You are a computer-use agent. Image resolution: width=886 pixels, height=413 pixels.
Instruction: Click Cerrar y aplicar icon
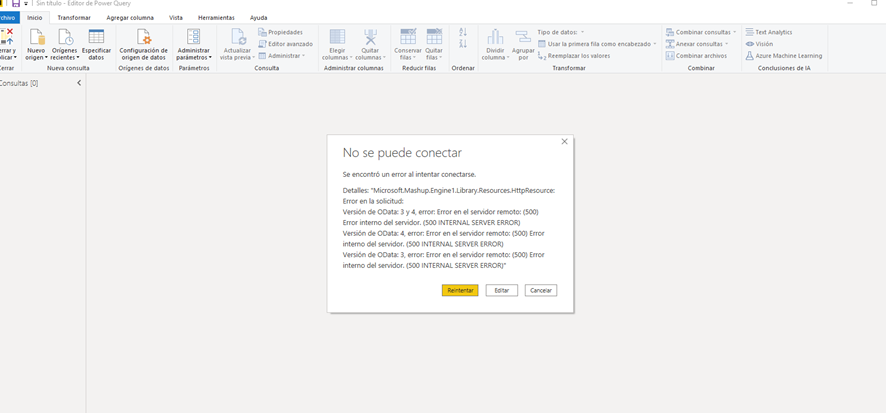pos(7,37)
